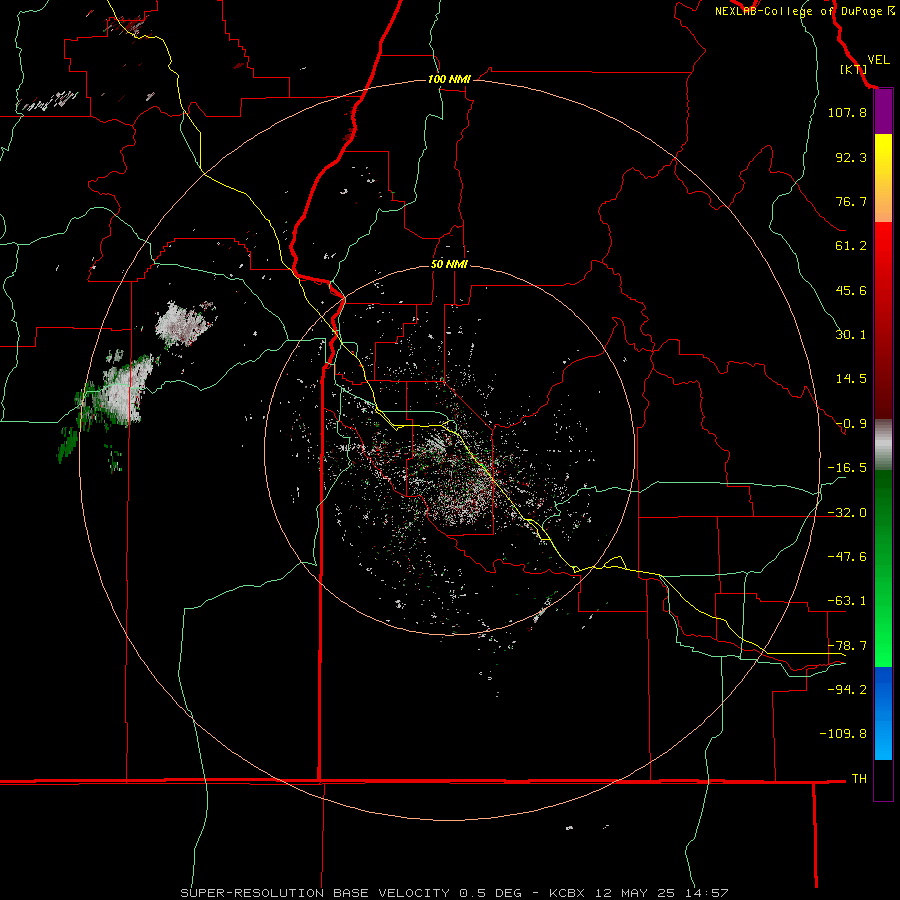
Task: Click the -16.5 value on velocity scale
Action: [847, 468]
